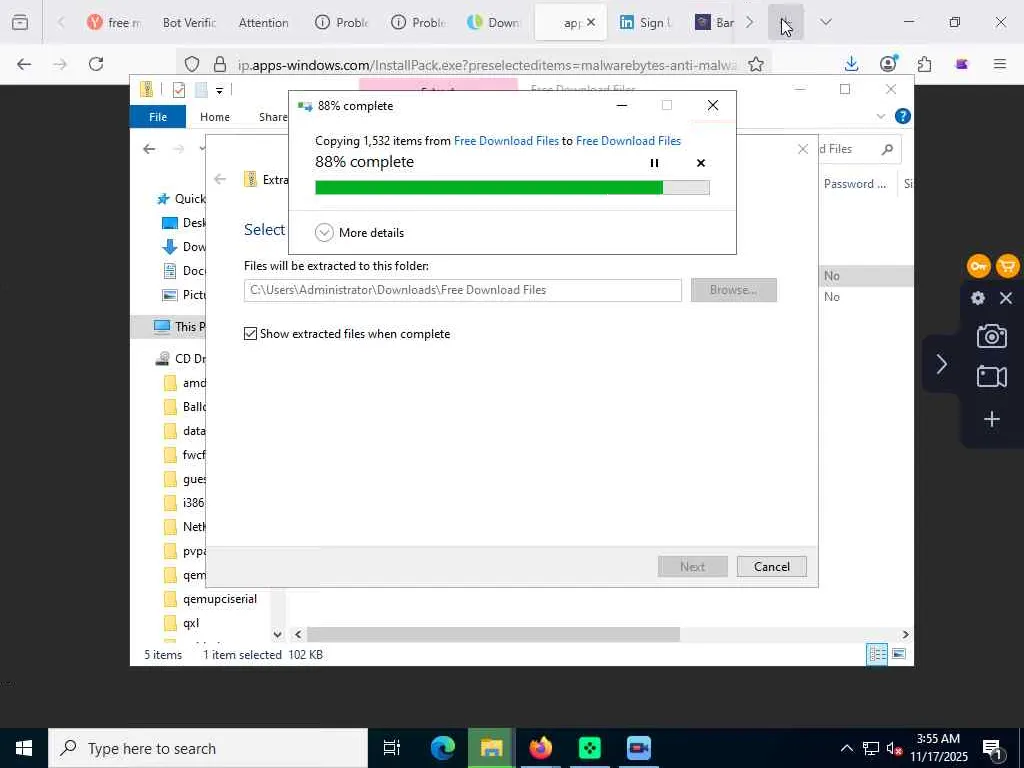
Task: Switch to the LinkedIn Sign tab
Action: point(645,23)
